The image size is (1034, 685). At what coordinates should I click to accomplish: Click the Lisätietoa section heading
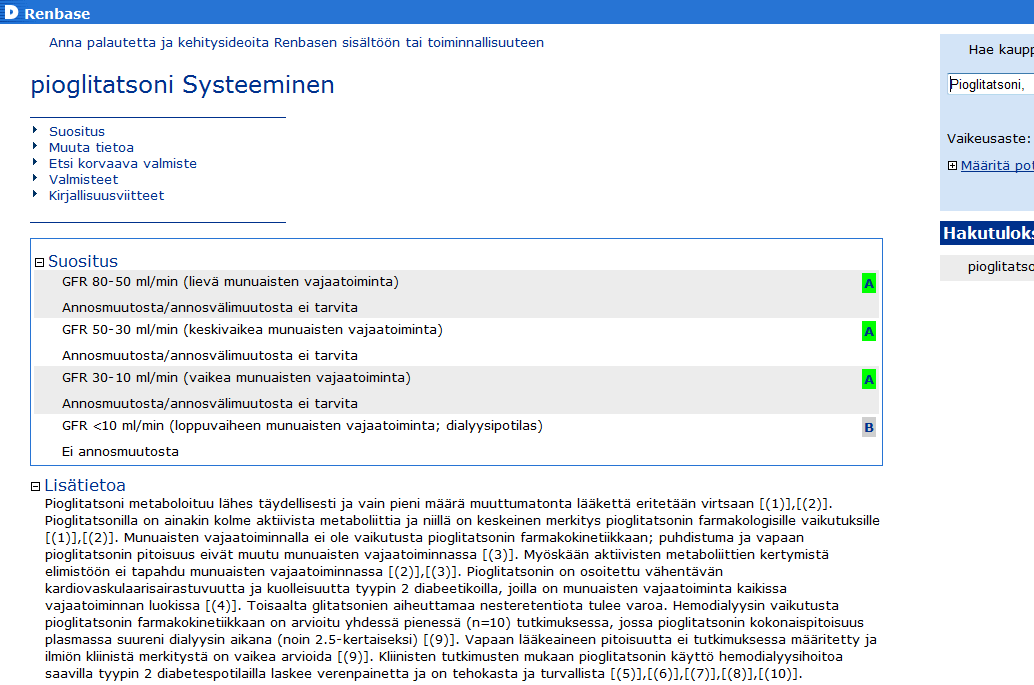pyautogui.click(x=84, y=485)
